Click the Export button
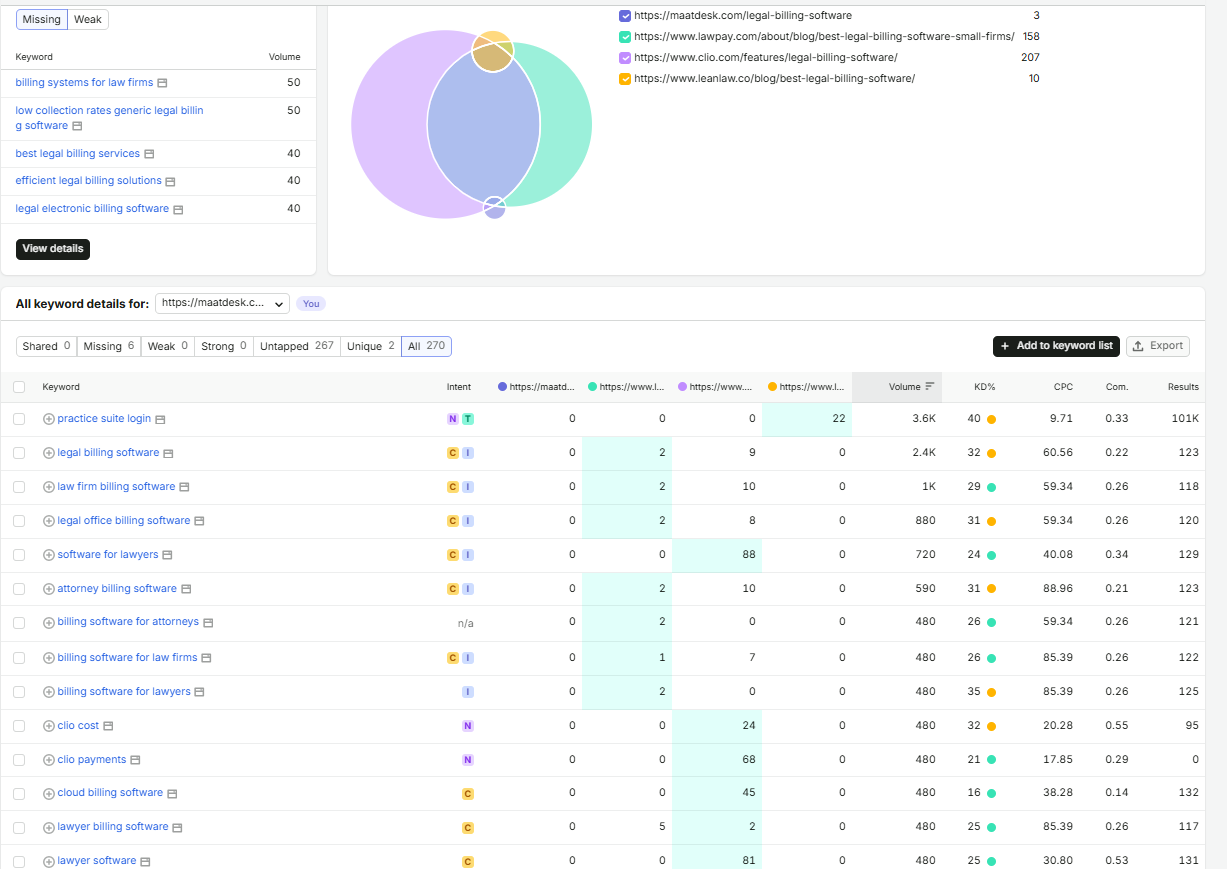The width and height of the screenshot is (1227, 869). (x=1158, y=346)
